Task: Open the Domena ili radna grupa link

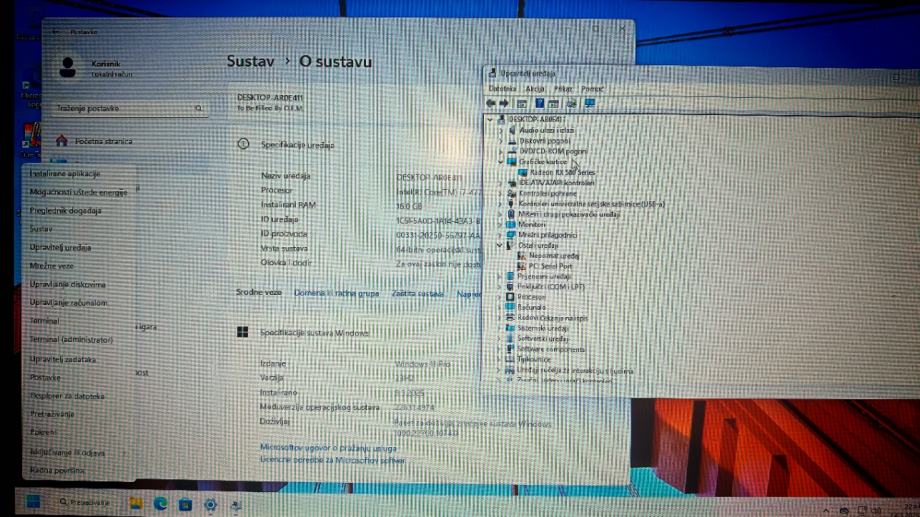Action: [336, 293]
